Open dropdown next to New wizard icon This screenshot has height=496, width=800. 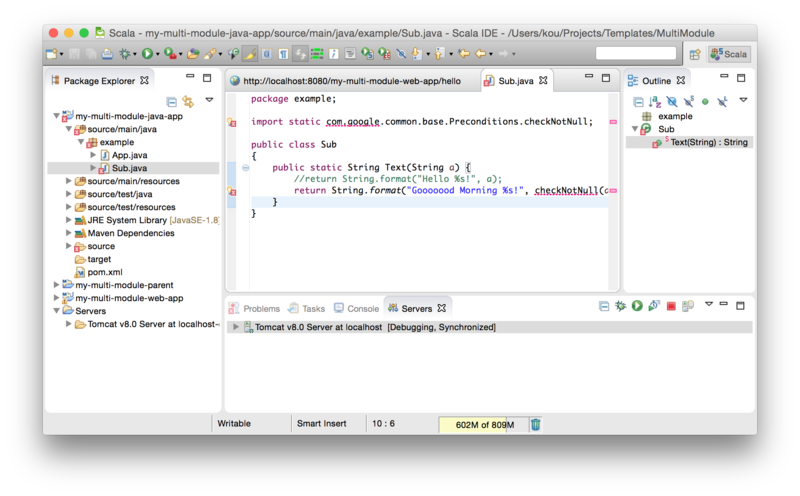tap(61, 54)
